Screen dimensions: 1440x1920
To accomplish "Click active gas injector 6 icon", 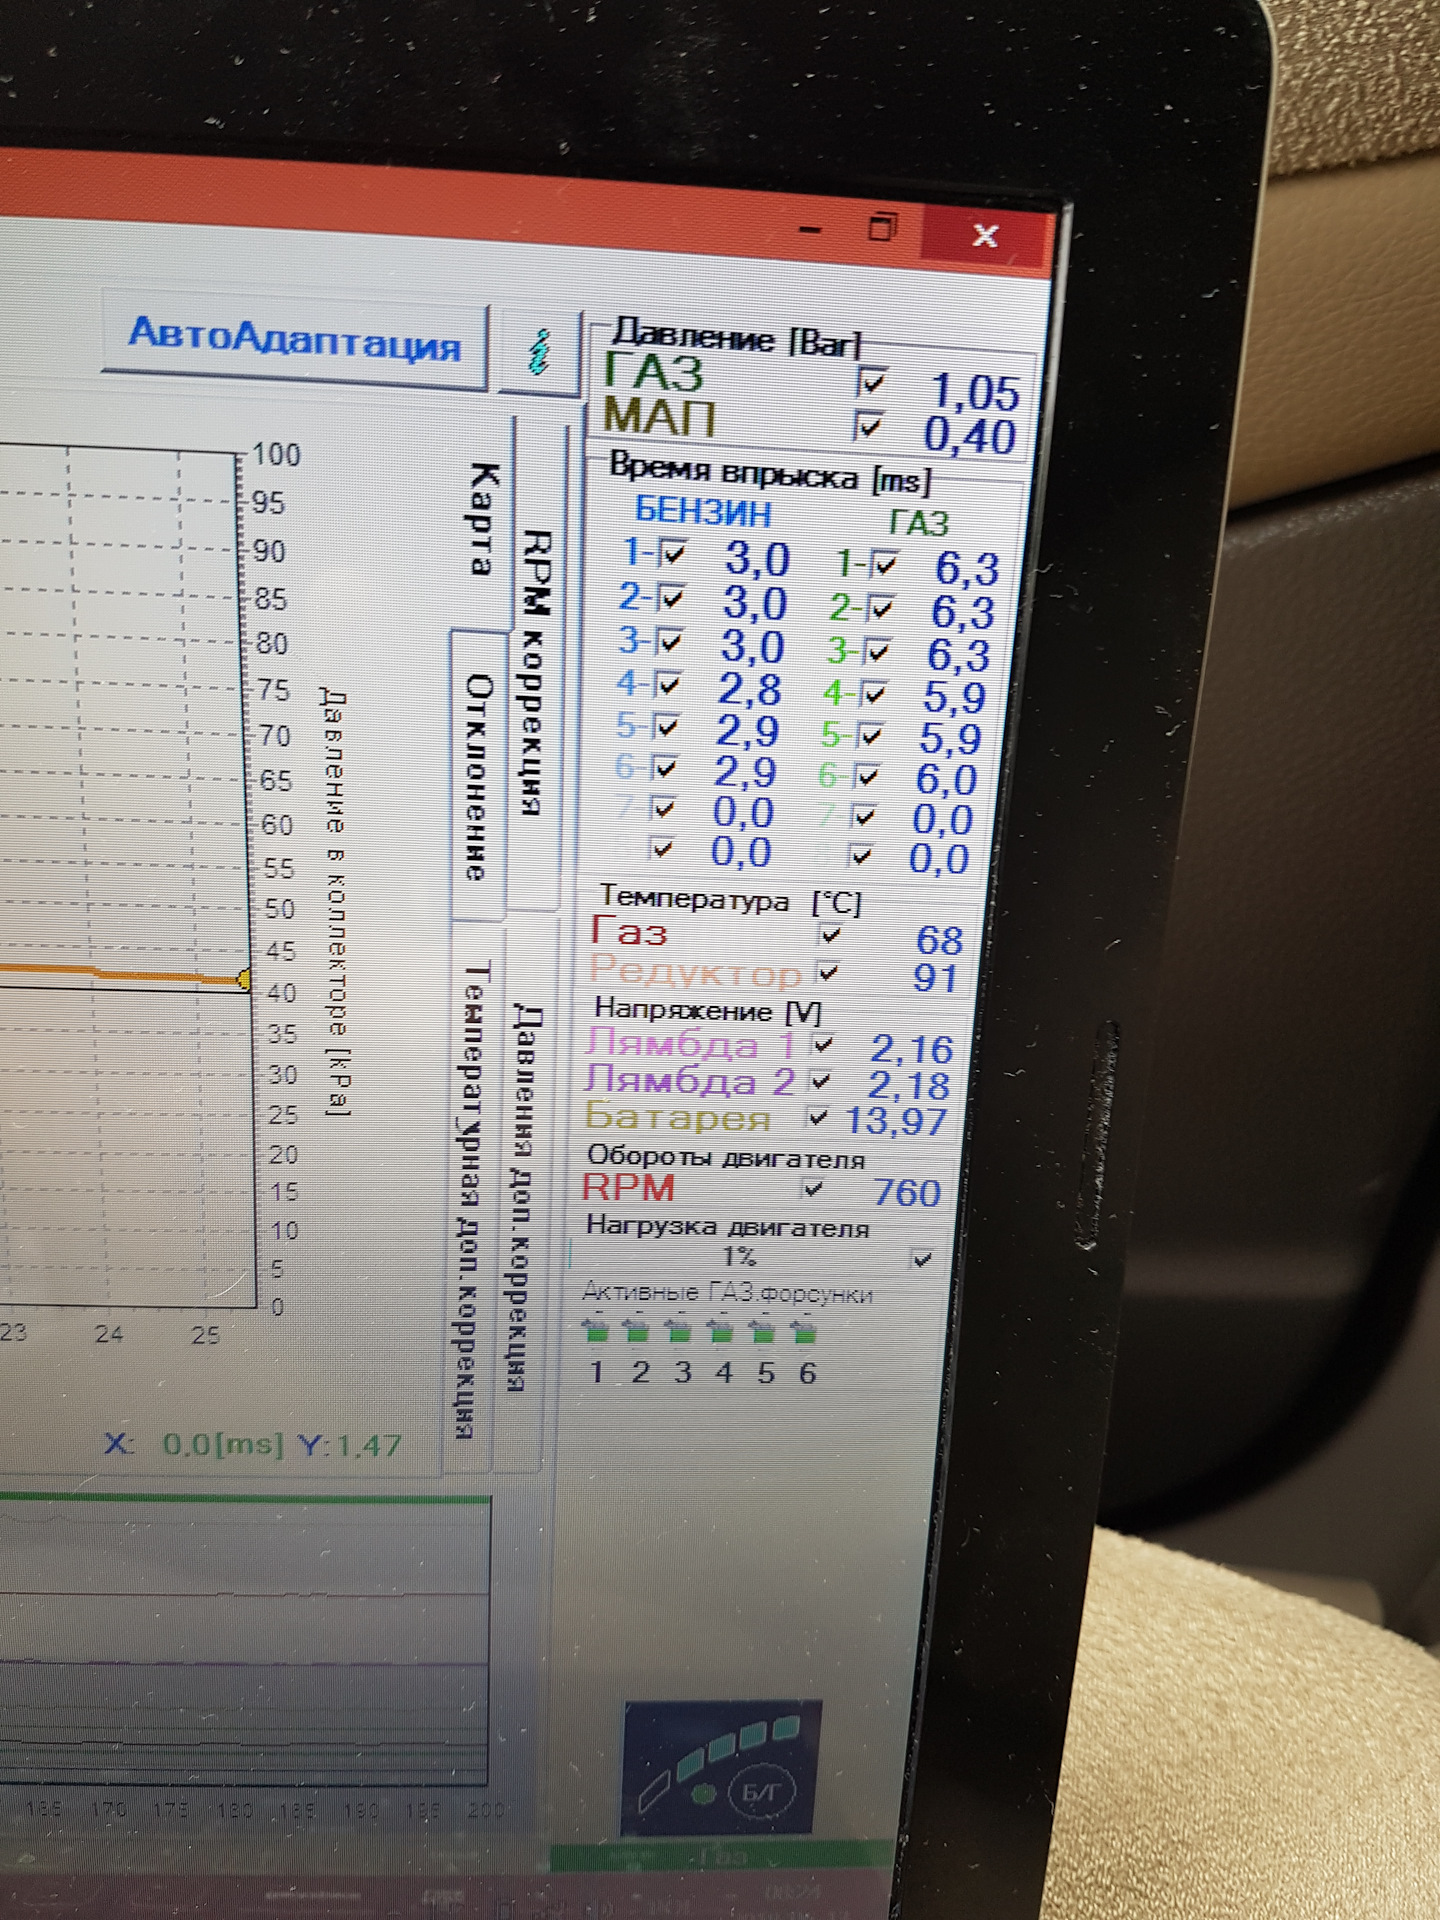I will (x=804, y=1332).
